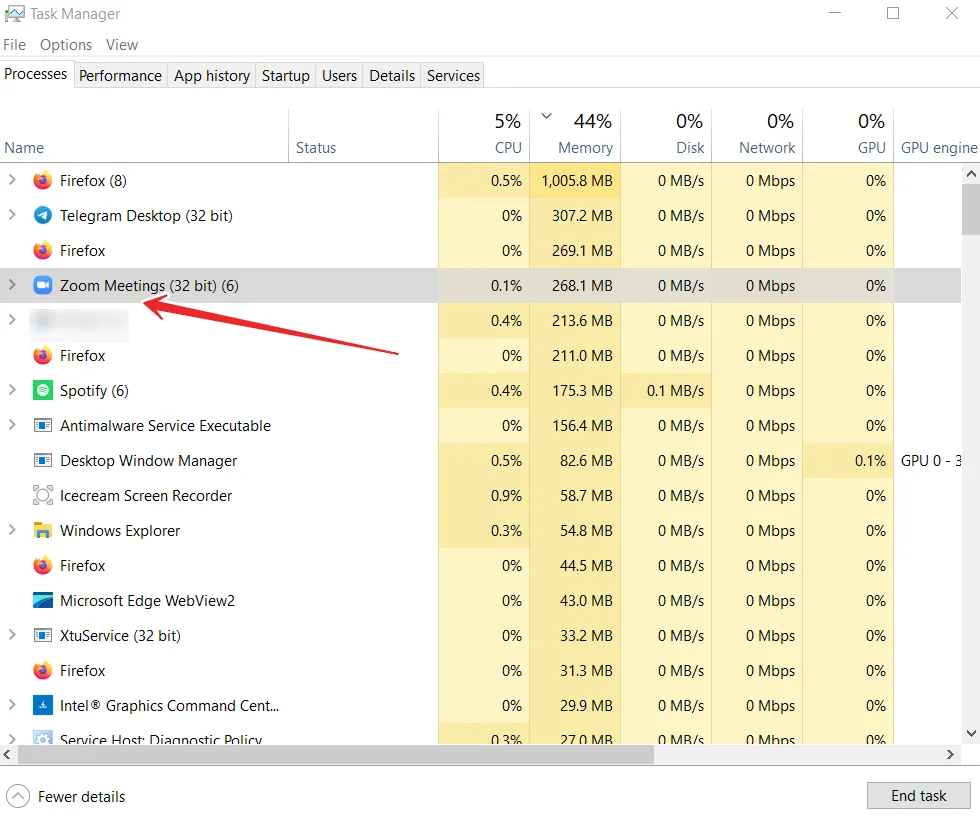Click the Microsoft Edge WebView2 icon
Screen dimensions: 980x826
pyautogui.click(x=42, y=600)
